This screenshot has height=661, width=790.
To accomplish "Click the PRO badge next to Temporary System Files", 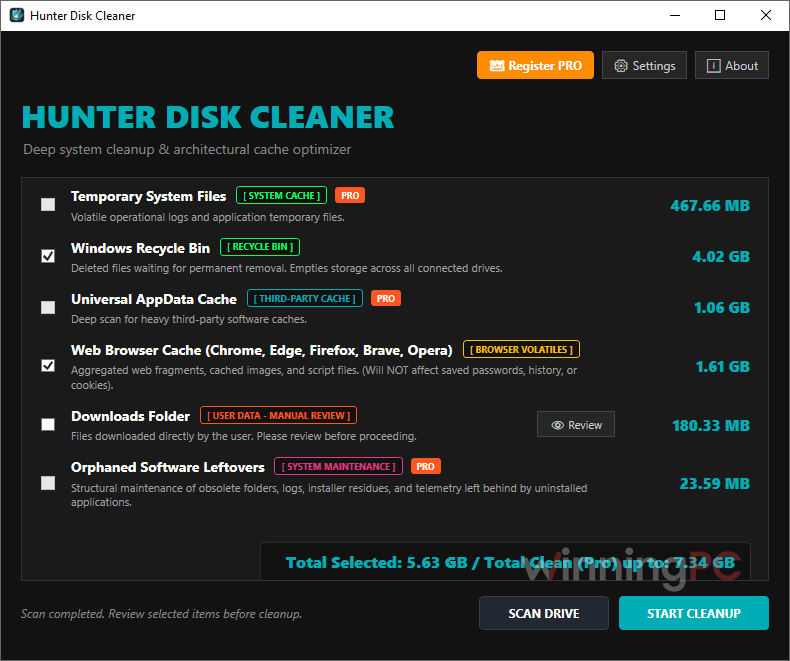I will 350,195.
